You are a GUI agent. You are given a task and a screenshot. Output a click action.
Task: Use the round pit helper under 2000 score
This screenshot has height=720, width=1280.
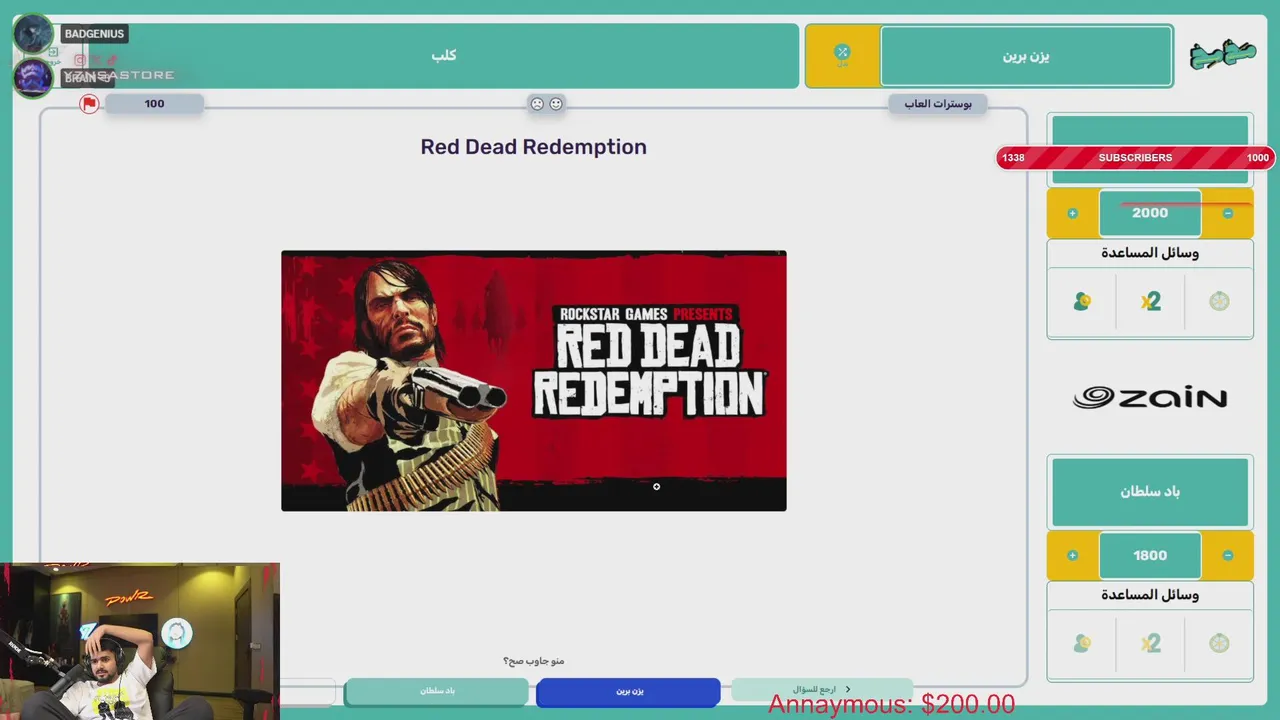1219,301
